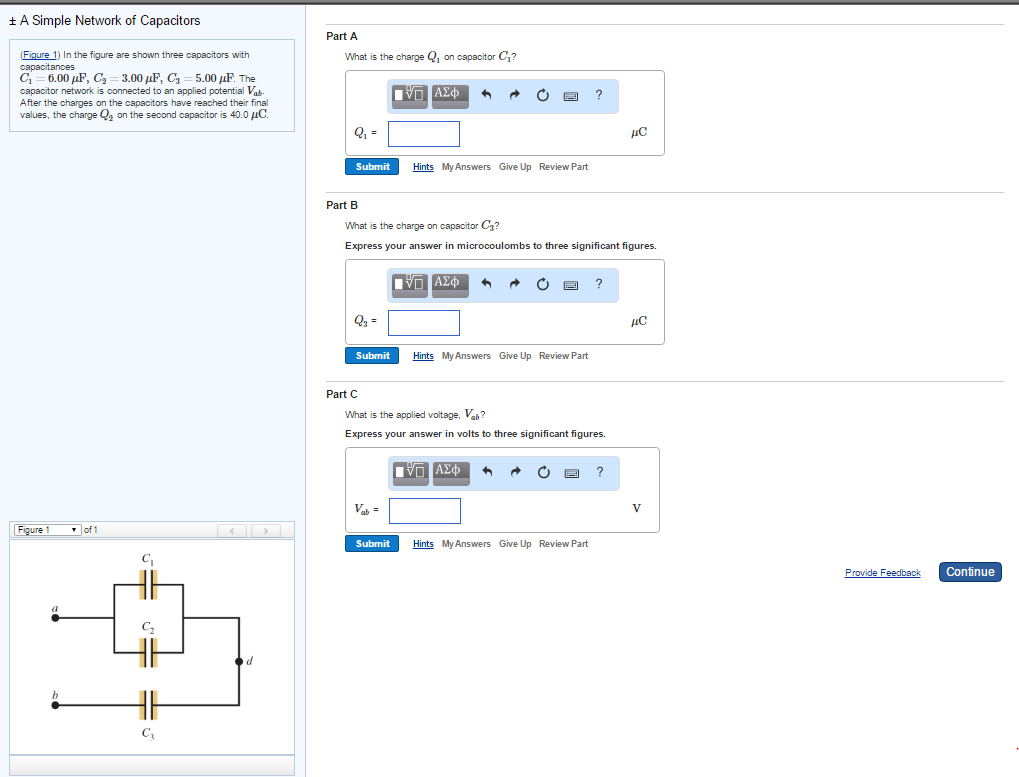Screen dimensions: 1019x777
Task: Click the next figure chevron
Action: 265,529
